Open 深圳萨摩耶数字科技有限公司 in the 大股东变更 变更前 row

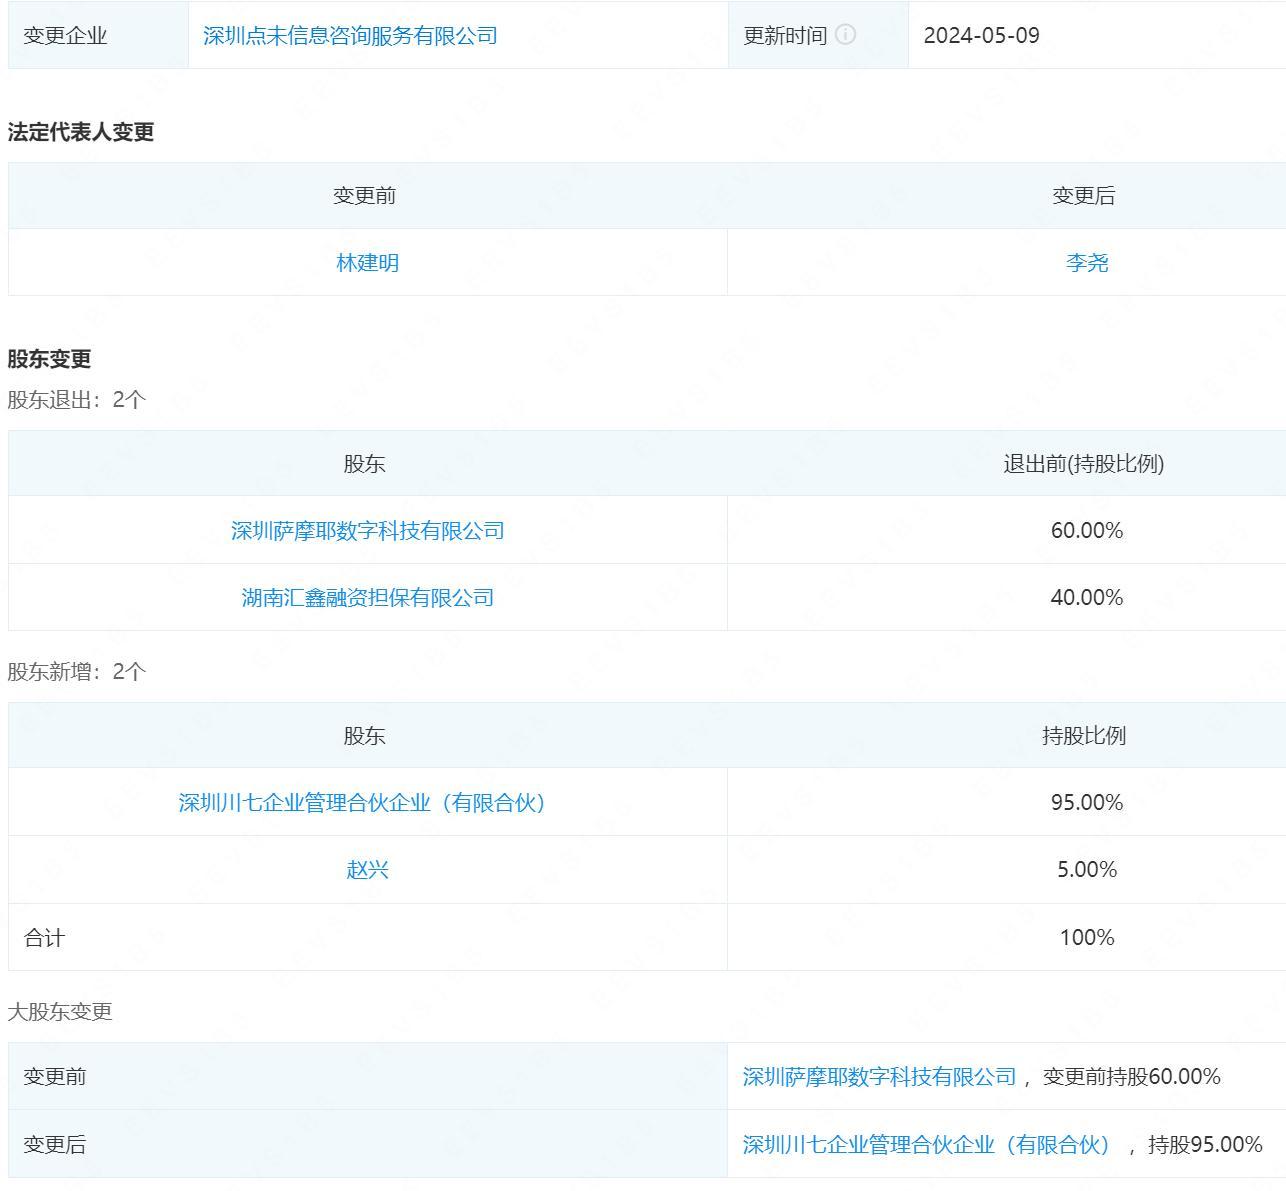[x=879, y=1077]
